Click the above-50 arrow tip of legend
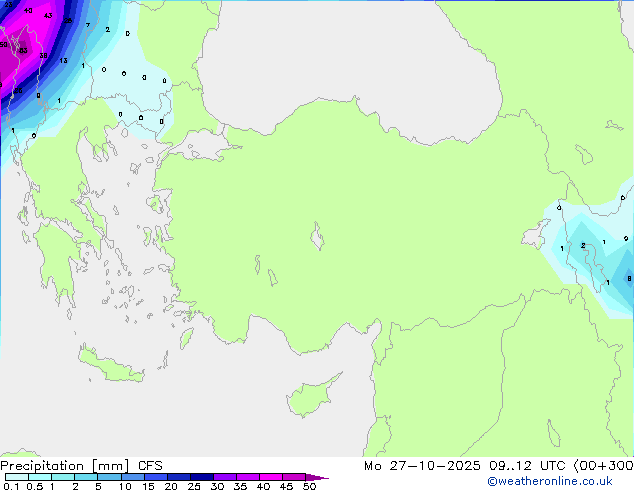634x490 pixels. (x=317, y=477)
